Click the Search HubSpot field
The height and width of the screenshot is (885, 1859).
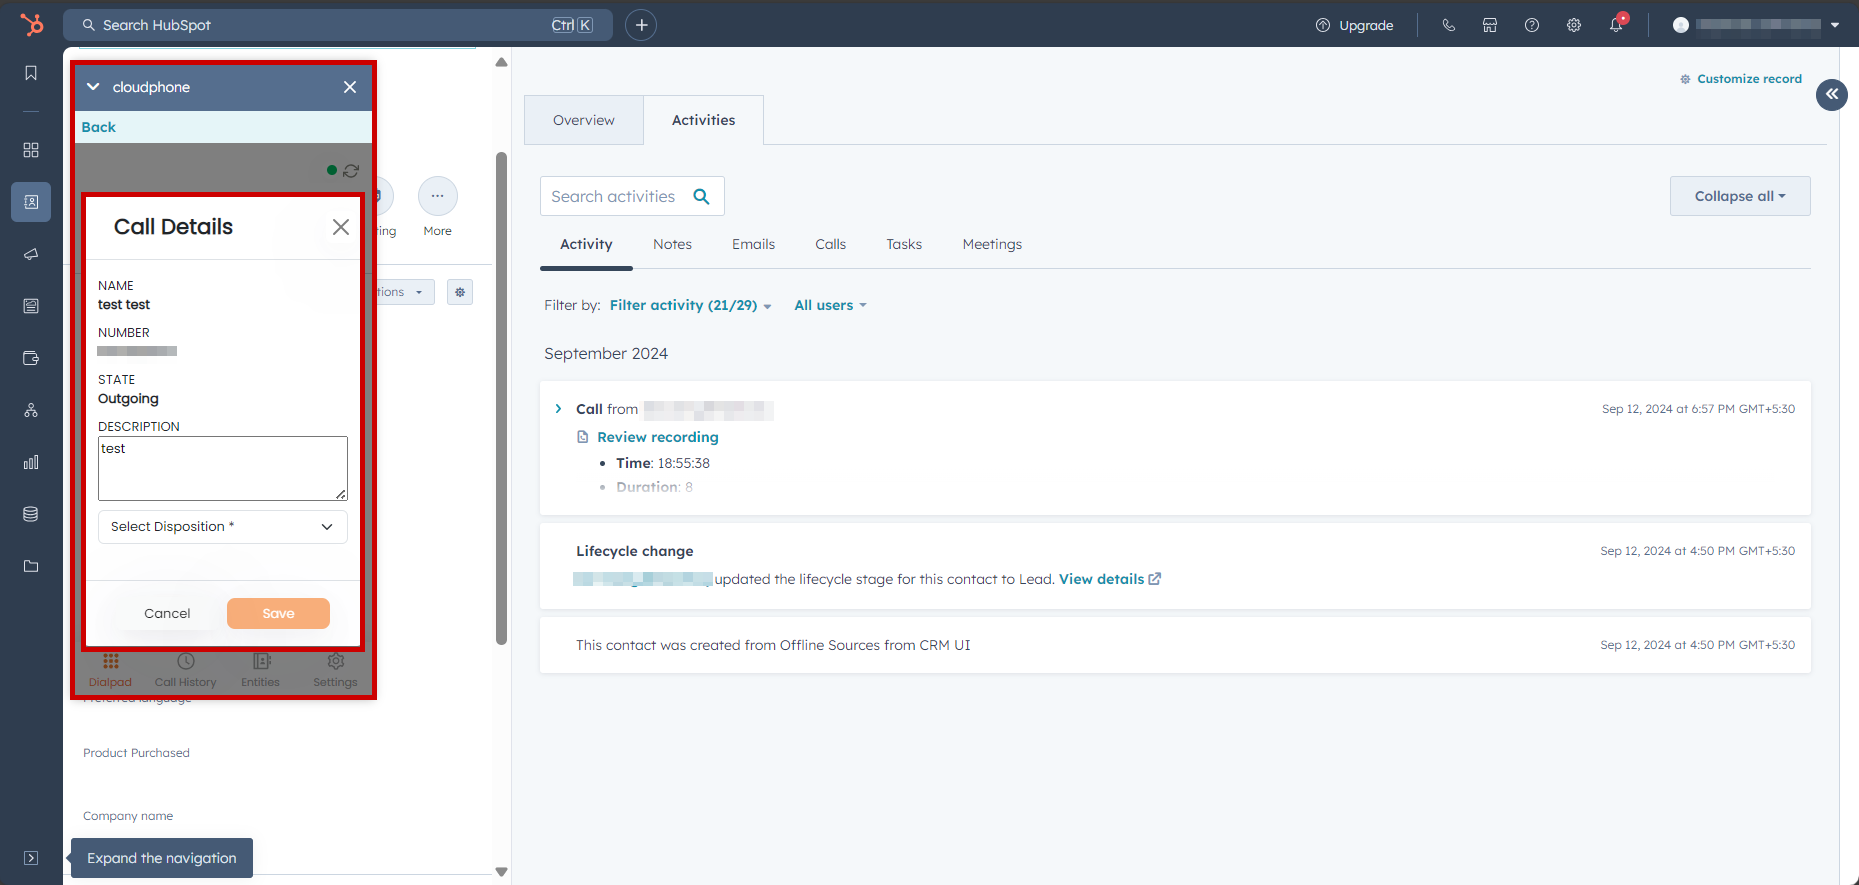click(x=338, y=25)
